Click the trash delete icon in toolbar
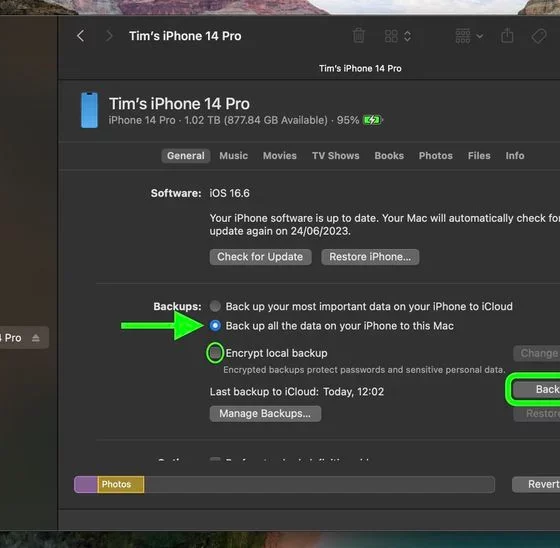The image size is (560, 548). pyautogui.click(x=359, y=36)
